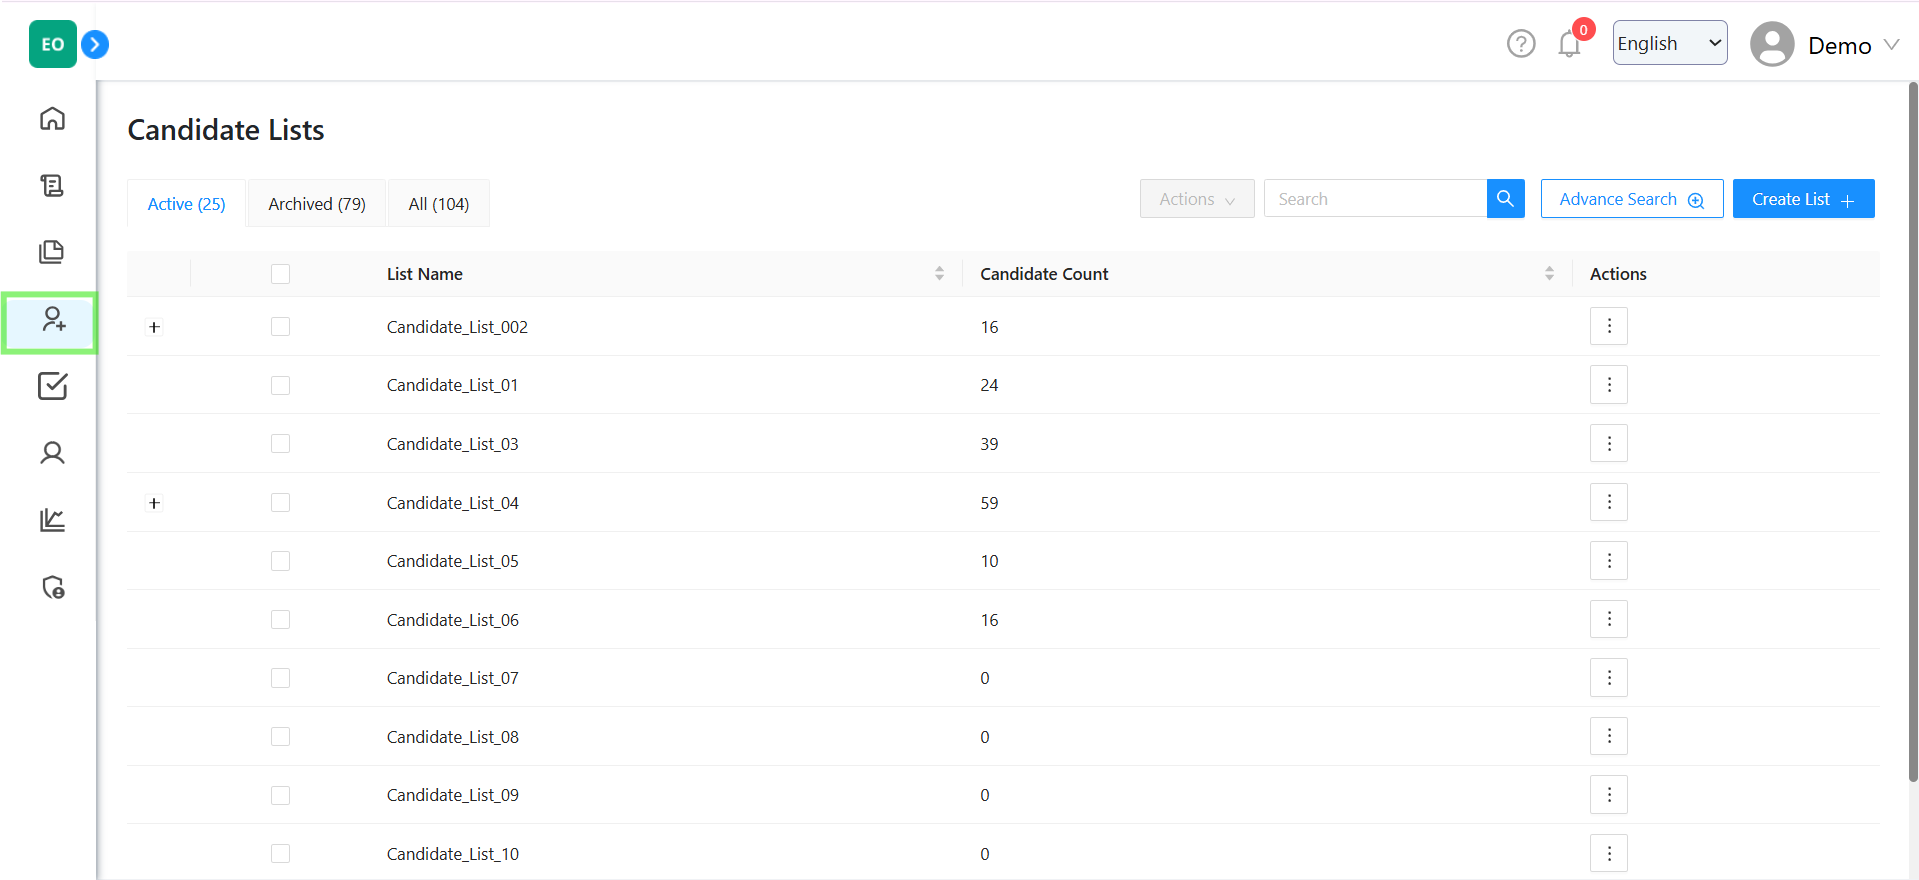Click the candidate add icon in sidebar
The width and height of the screenshot is (1919, 880).
pos(52,320)
